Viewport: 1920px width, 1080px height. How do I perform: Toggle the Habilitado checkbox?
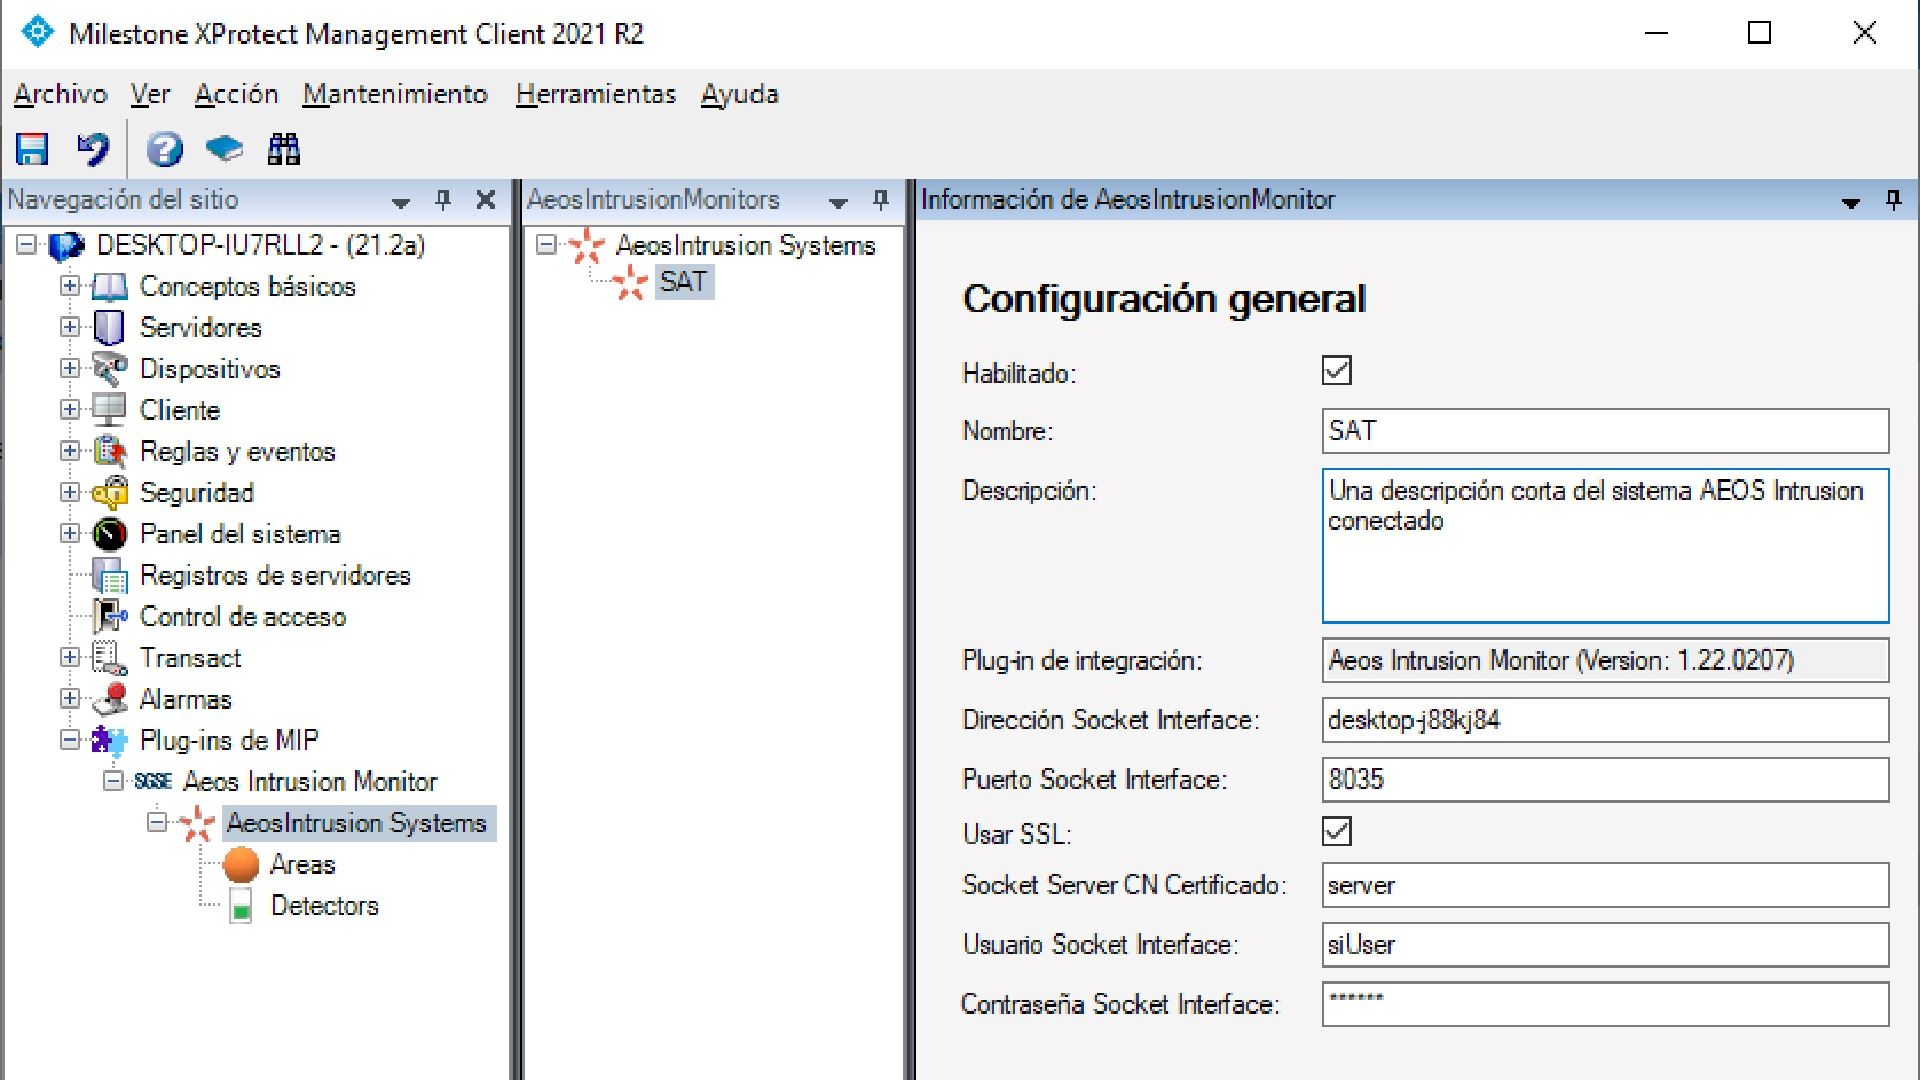(1337, 371)
